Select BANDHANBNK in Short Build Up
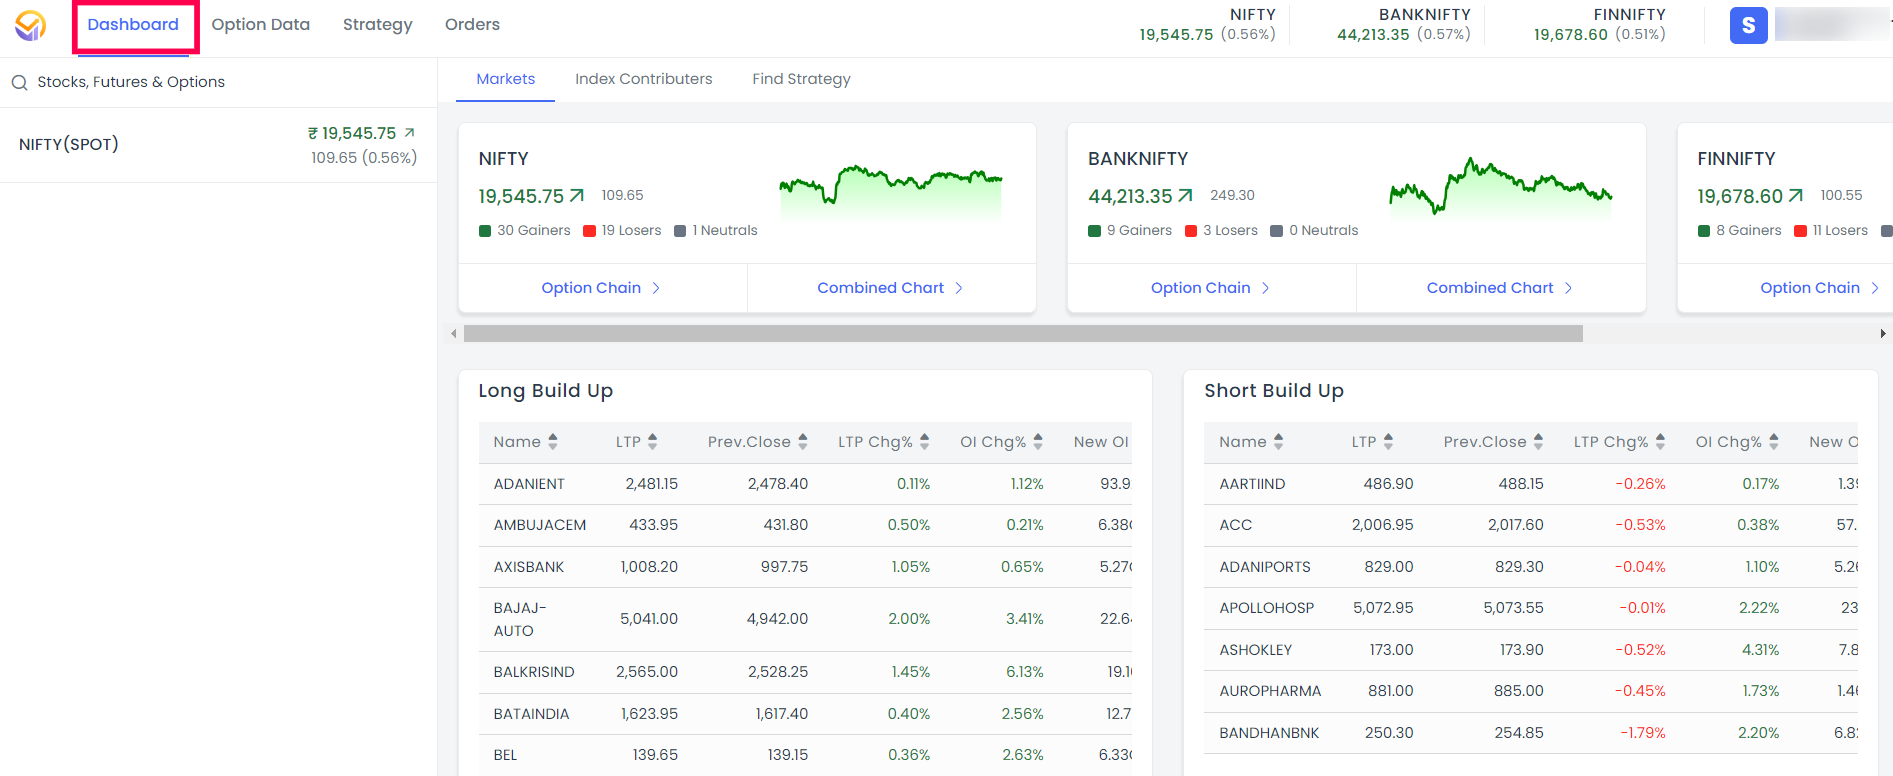Viewport: 1893px width, 776px height. (x=1531, y=733)
